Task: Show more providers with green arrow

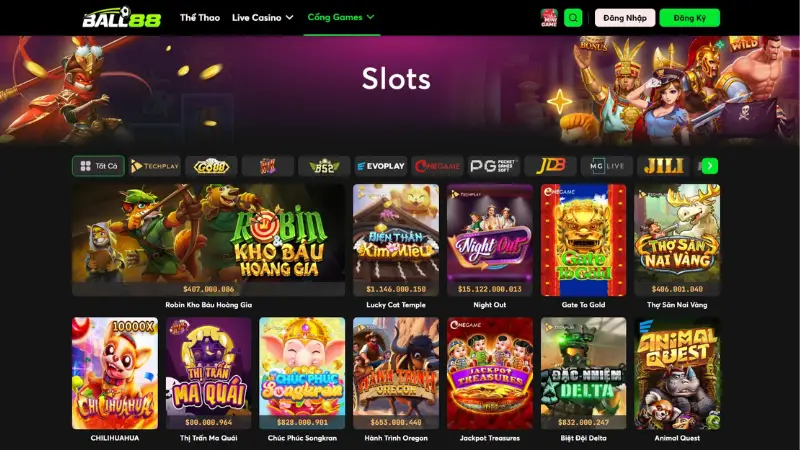Action: pos(710,166)
